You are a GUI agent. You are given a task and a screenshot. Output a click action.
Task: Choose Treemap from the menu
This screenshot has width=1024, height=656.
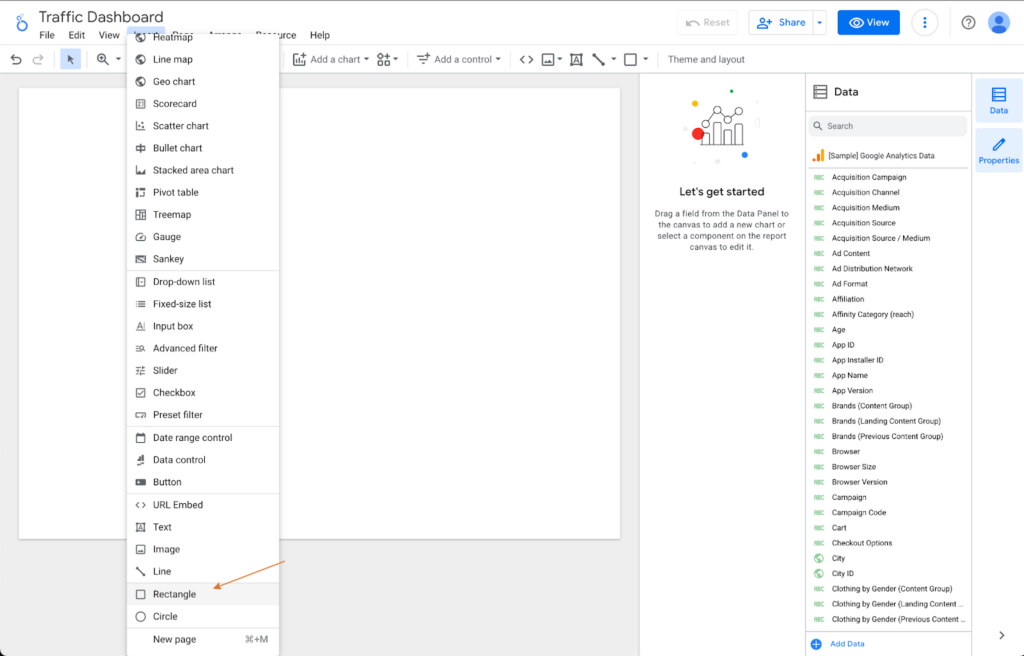point(203,214)
